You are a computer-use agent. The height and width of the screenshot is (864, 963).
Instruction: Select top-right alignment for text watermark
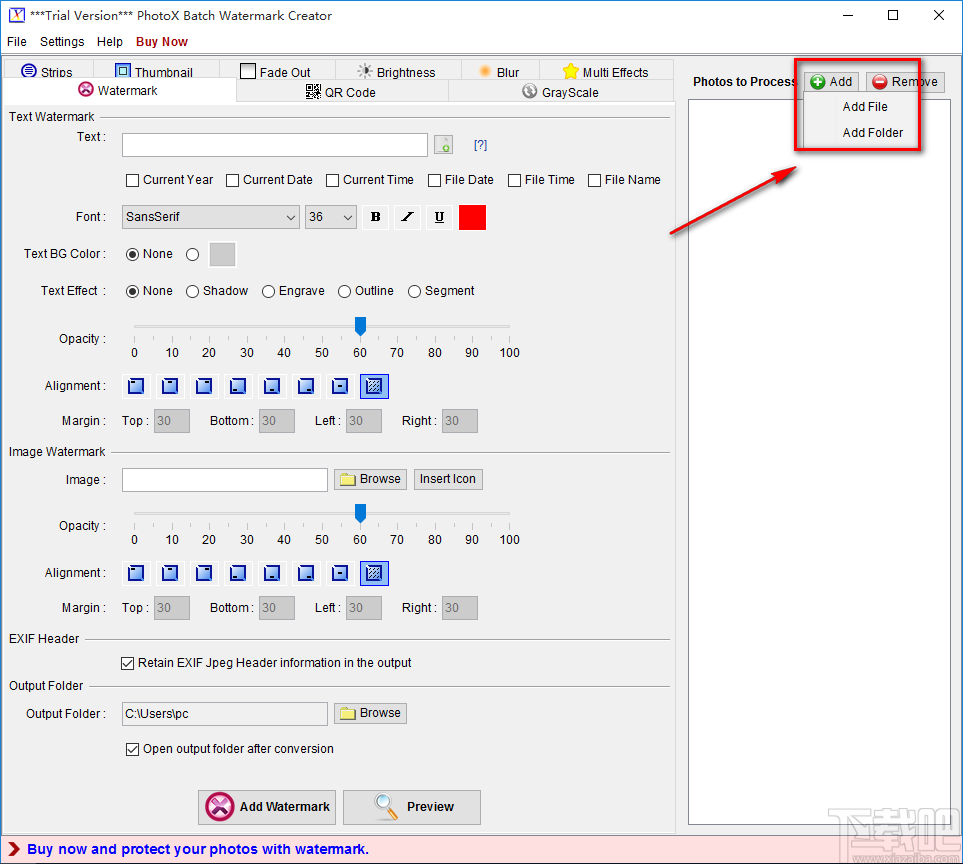(204, 386)
